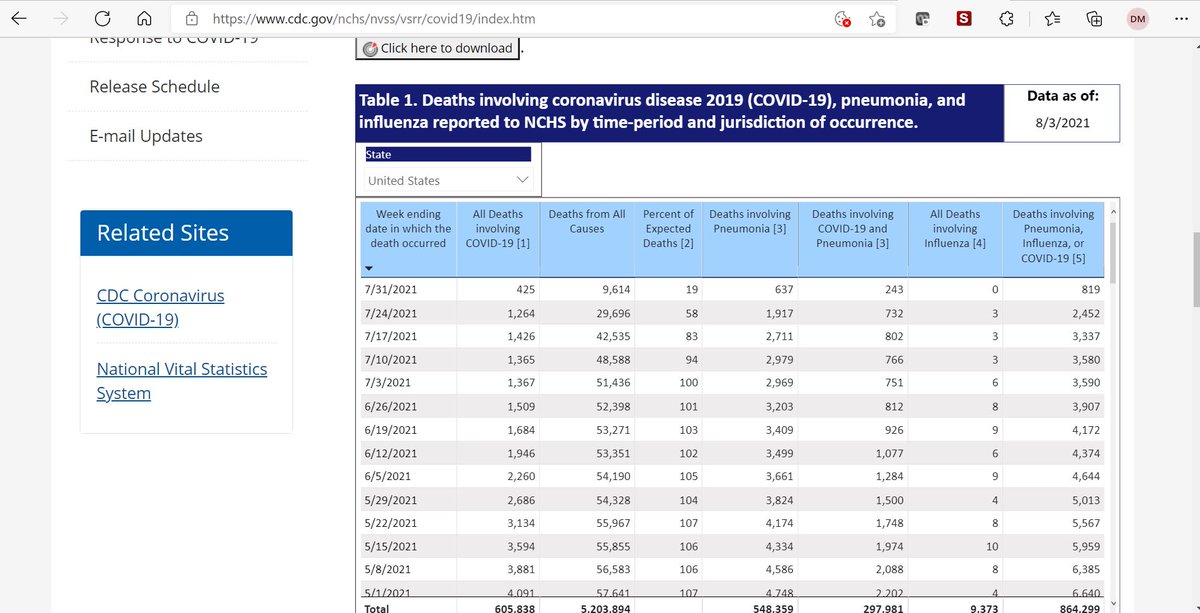Click the sort arrow under Week ending column
Screen dimensions: 1200x613
[368, 268]
